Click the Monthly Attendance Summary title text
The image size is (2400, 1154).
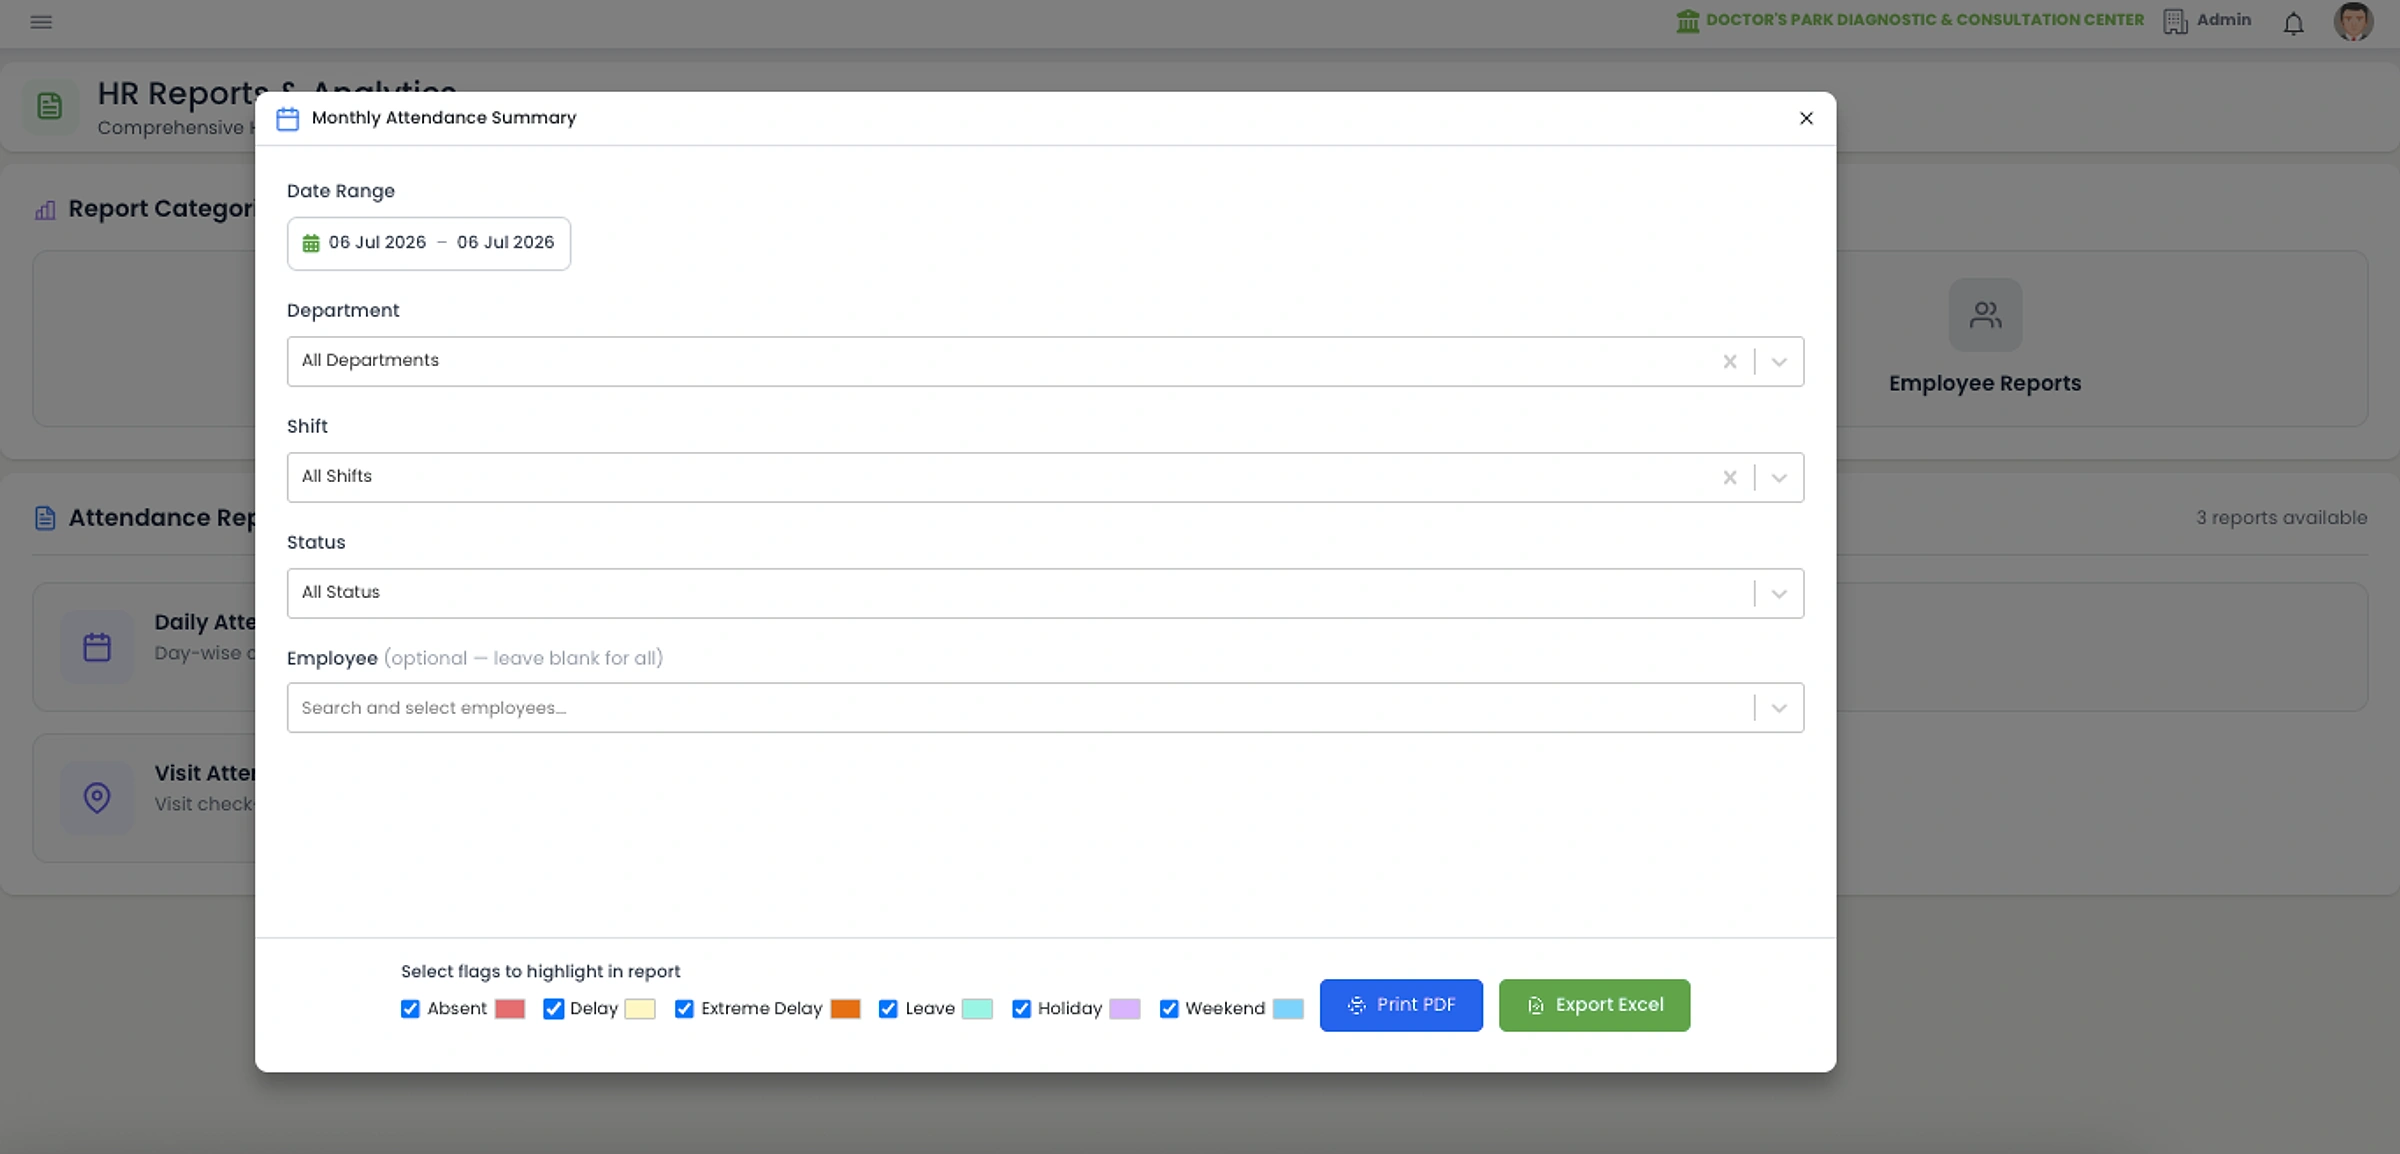(444, 118)
